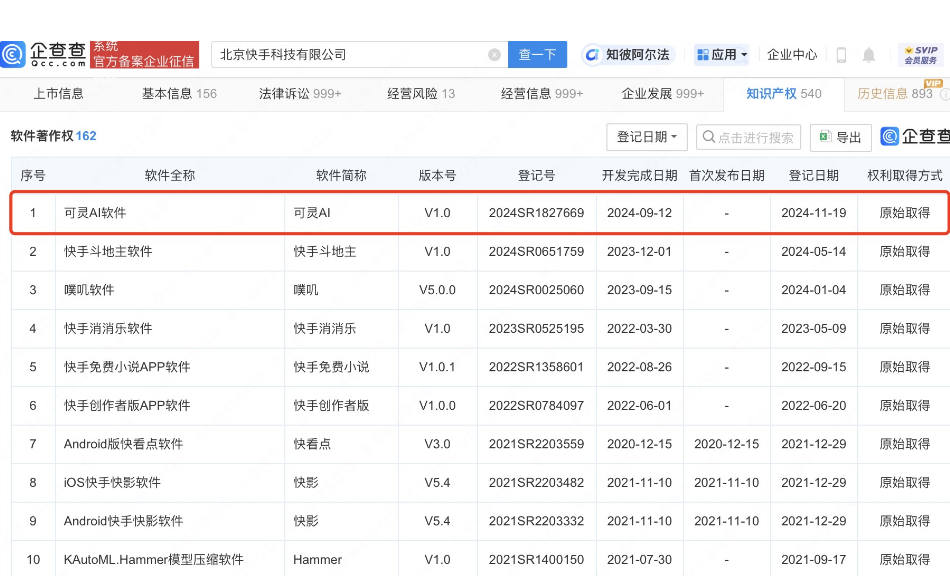Open 知彼阿尔法 AI assistant
The image size is (950, 586).
627,55
